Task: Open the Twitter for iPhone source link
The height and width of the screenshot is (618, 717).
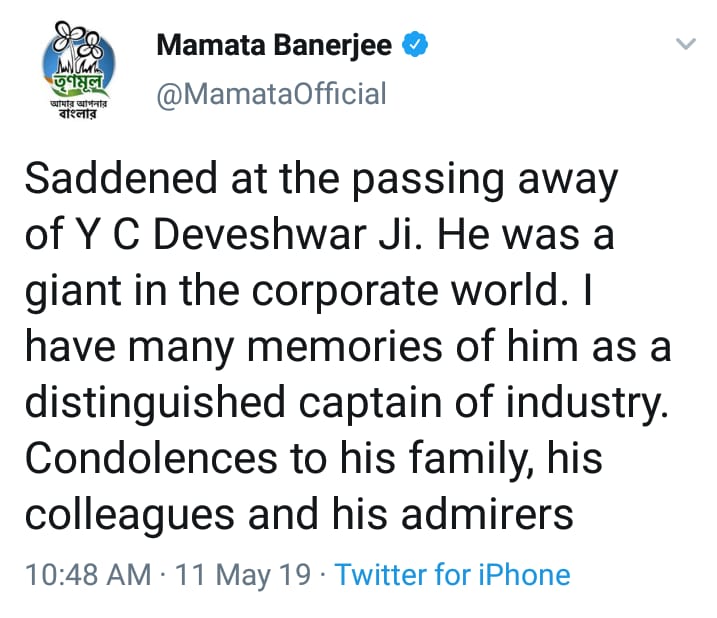Action: (x=452, y=575)
